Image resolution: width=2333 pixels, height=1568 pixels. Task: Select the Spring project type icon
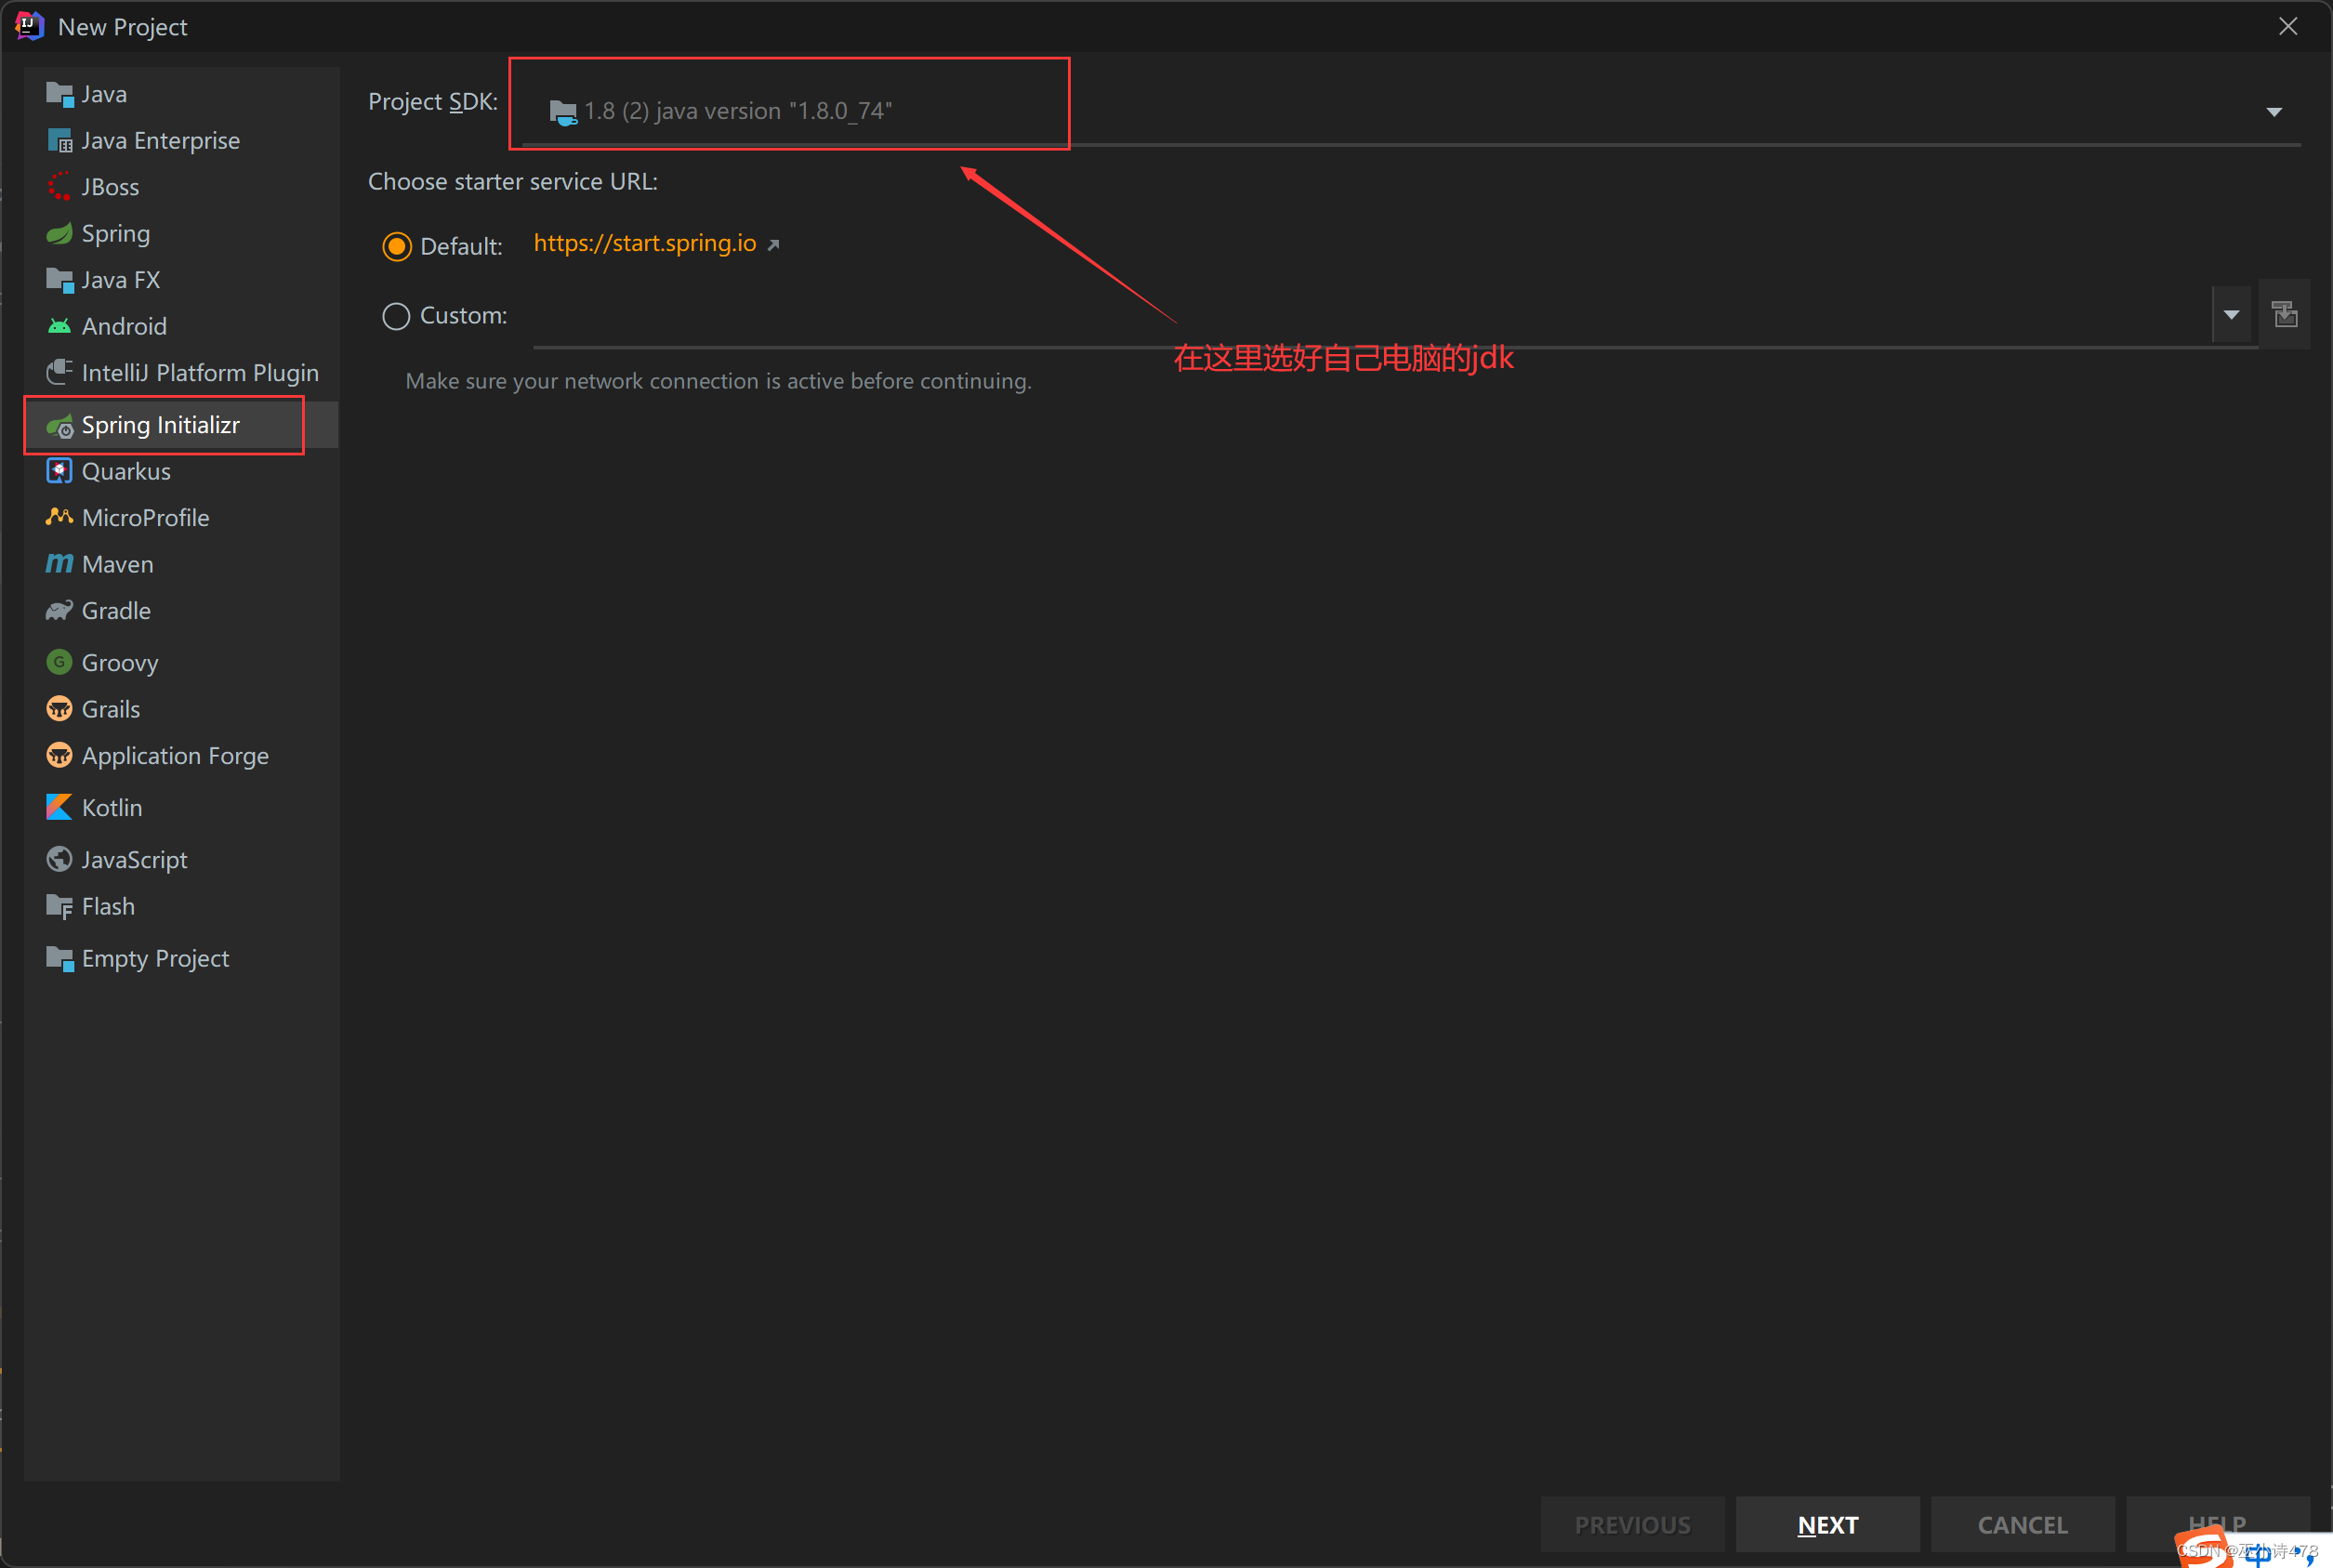tap(59, 231)
